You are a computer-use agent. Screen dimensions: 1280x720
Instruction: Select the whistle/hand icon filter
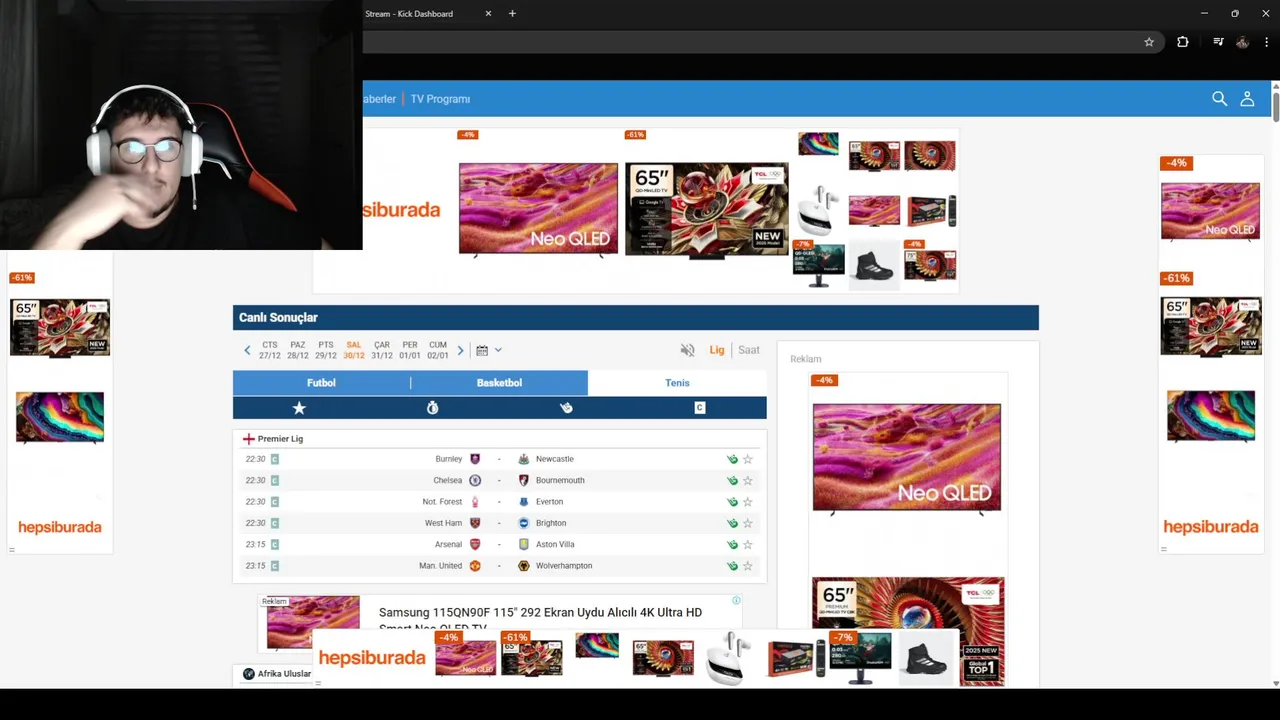(x=566, y=408)
